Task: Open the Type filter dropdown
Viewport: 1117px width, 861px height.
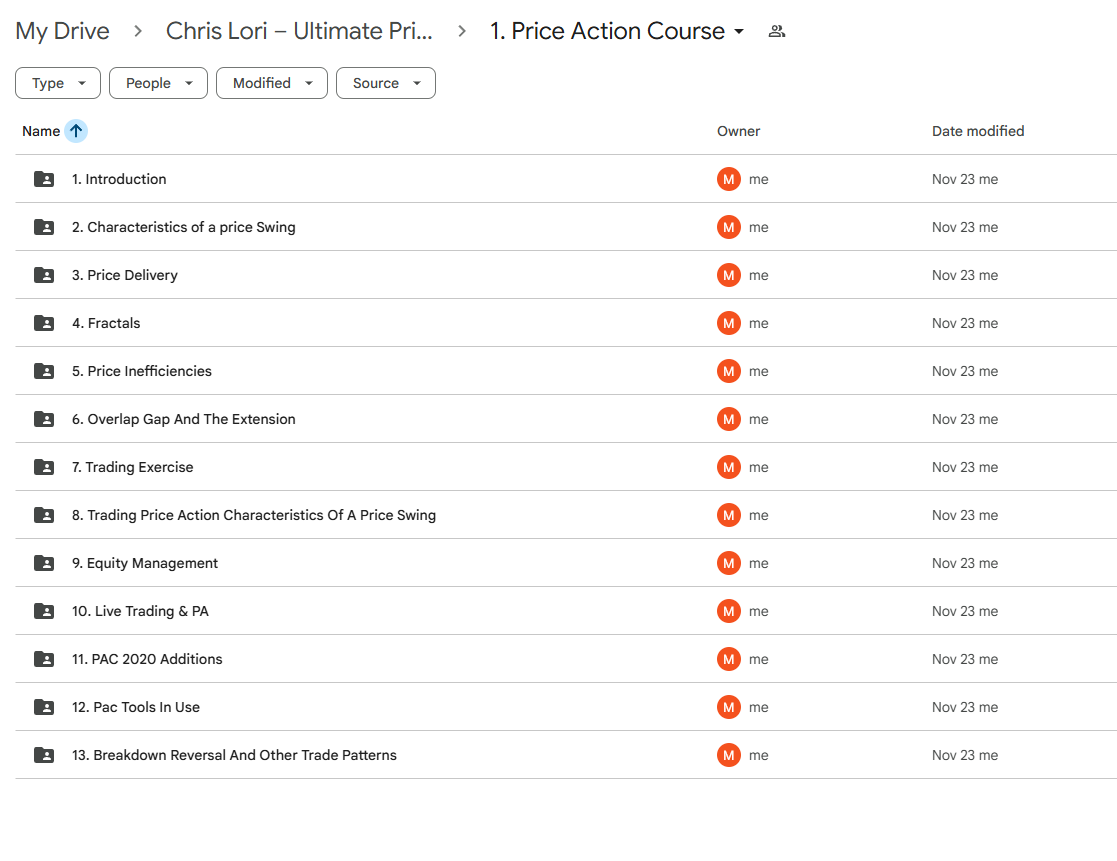Action: click(x=58, y=84)
